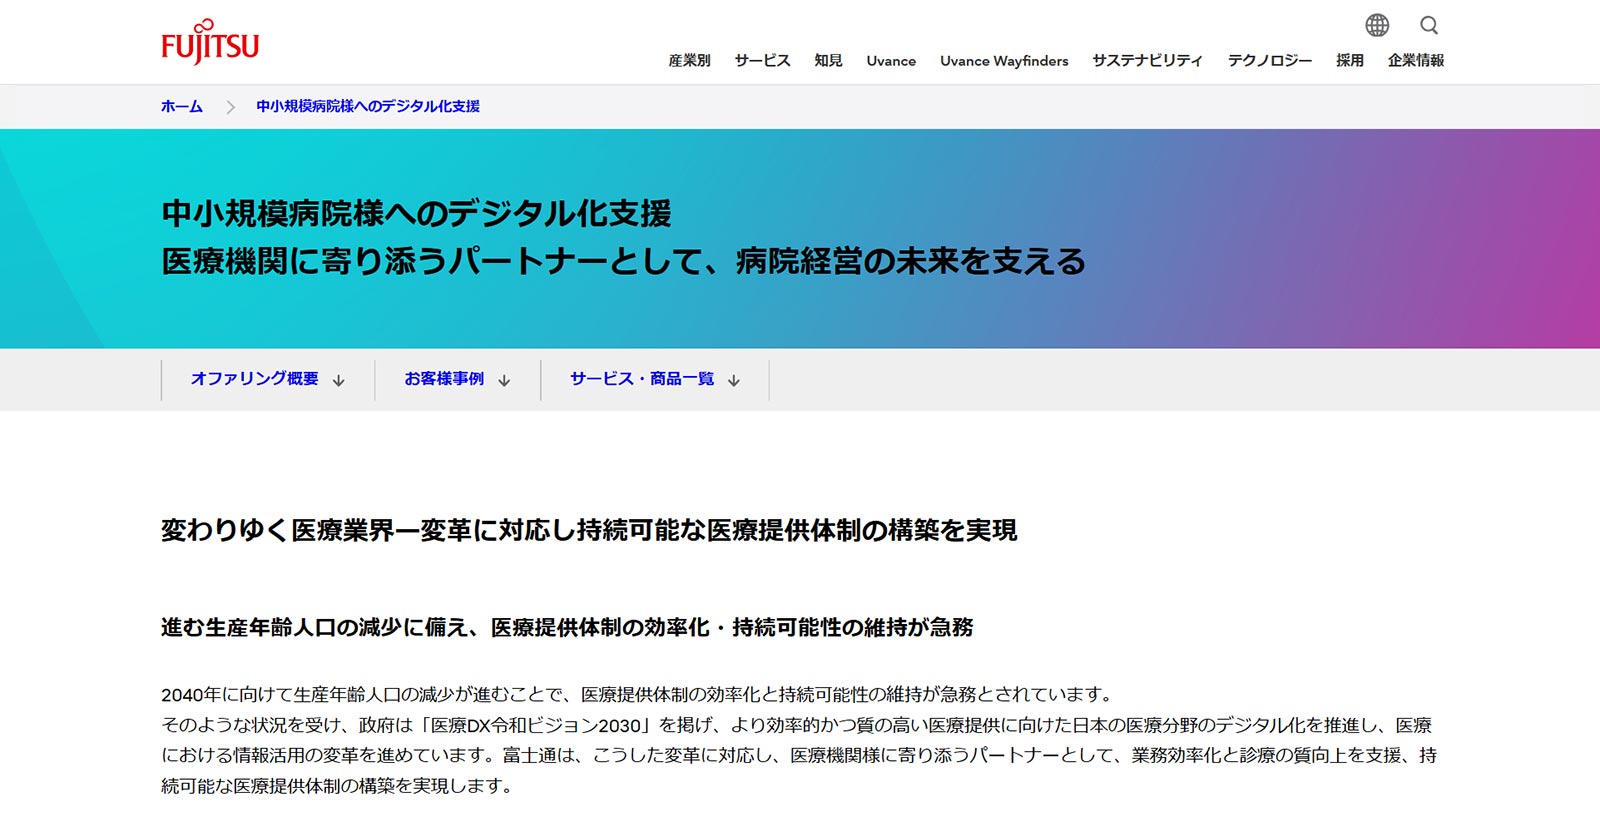Image resolution: width=1600 pixels, height=817 pixels.
Task: Click paragraph line starting 続可能な医療提供体制
Action: point(339,786)
